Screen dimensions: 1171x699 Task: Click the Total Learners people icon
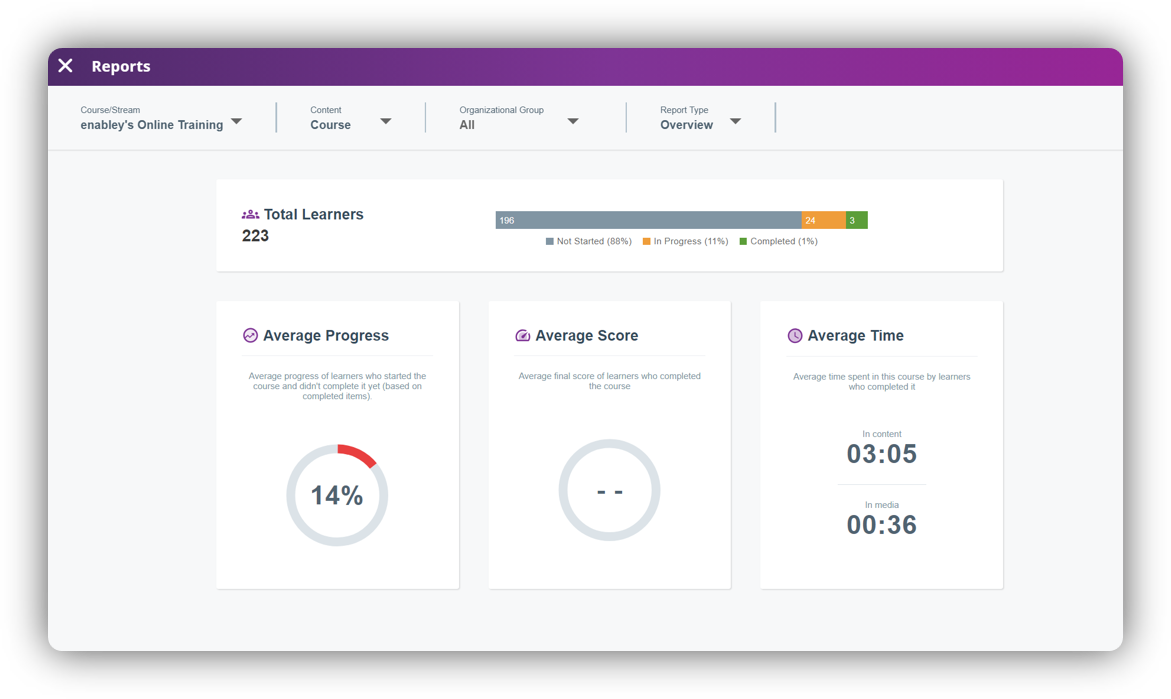tap(250, 215)
